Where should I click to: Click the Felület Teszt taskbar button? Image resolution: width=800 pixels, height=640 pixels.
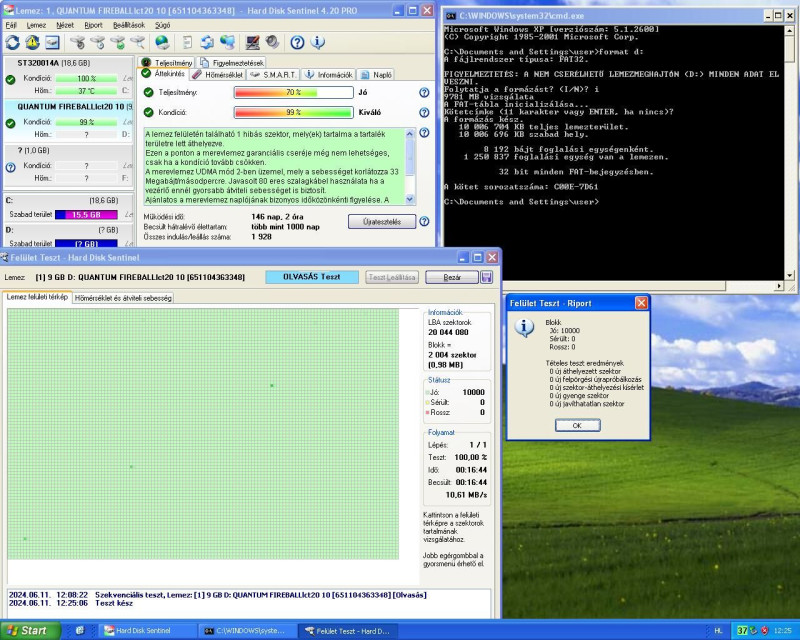click(348, 631)
